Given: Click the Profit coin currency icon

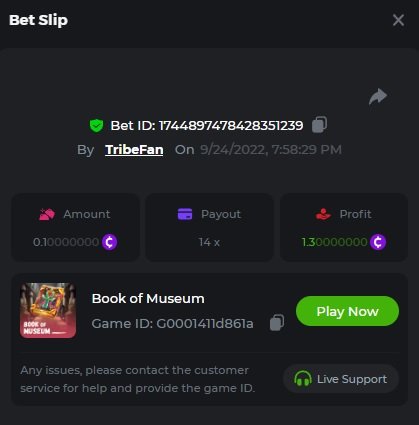Looking at the screenshot, I should 378,242.
